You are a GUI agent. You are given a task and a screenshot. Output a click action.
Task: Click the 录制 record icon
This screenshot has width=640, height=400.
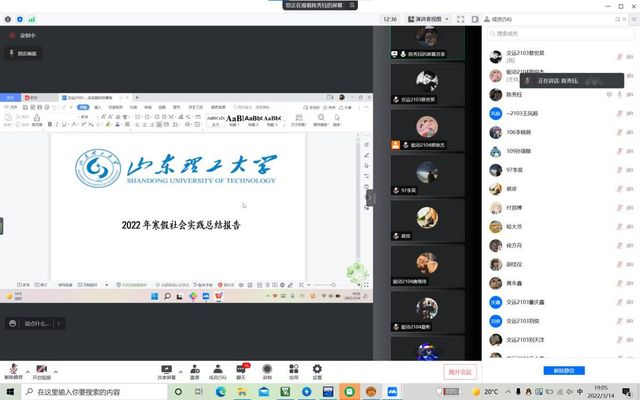(x=267, y=368)
